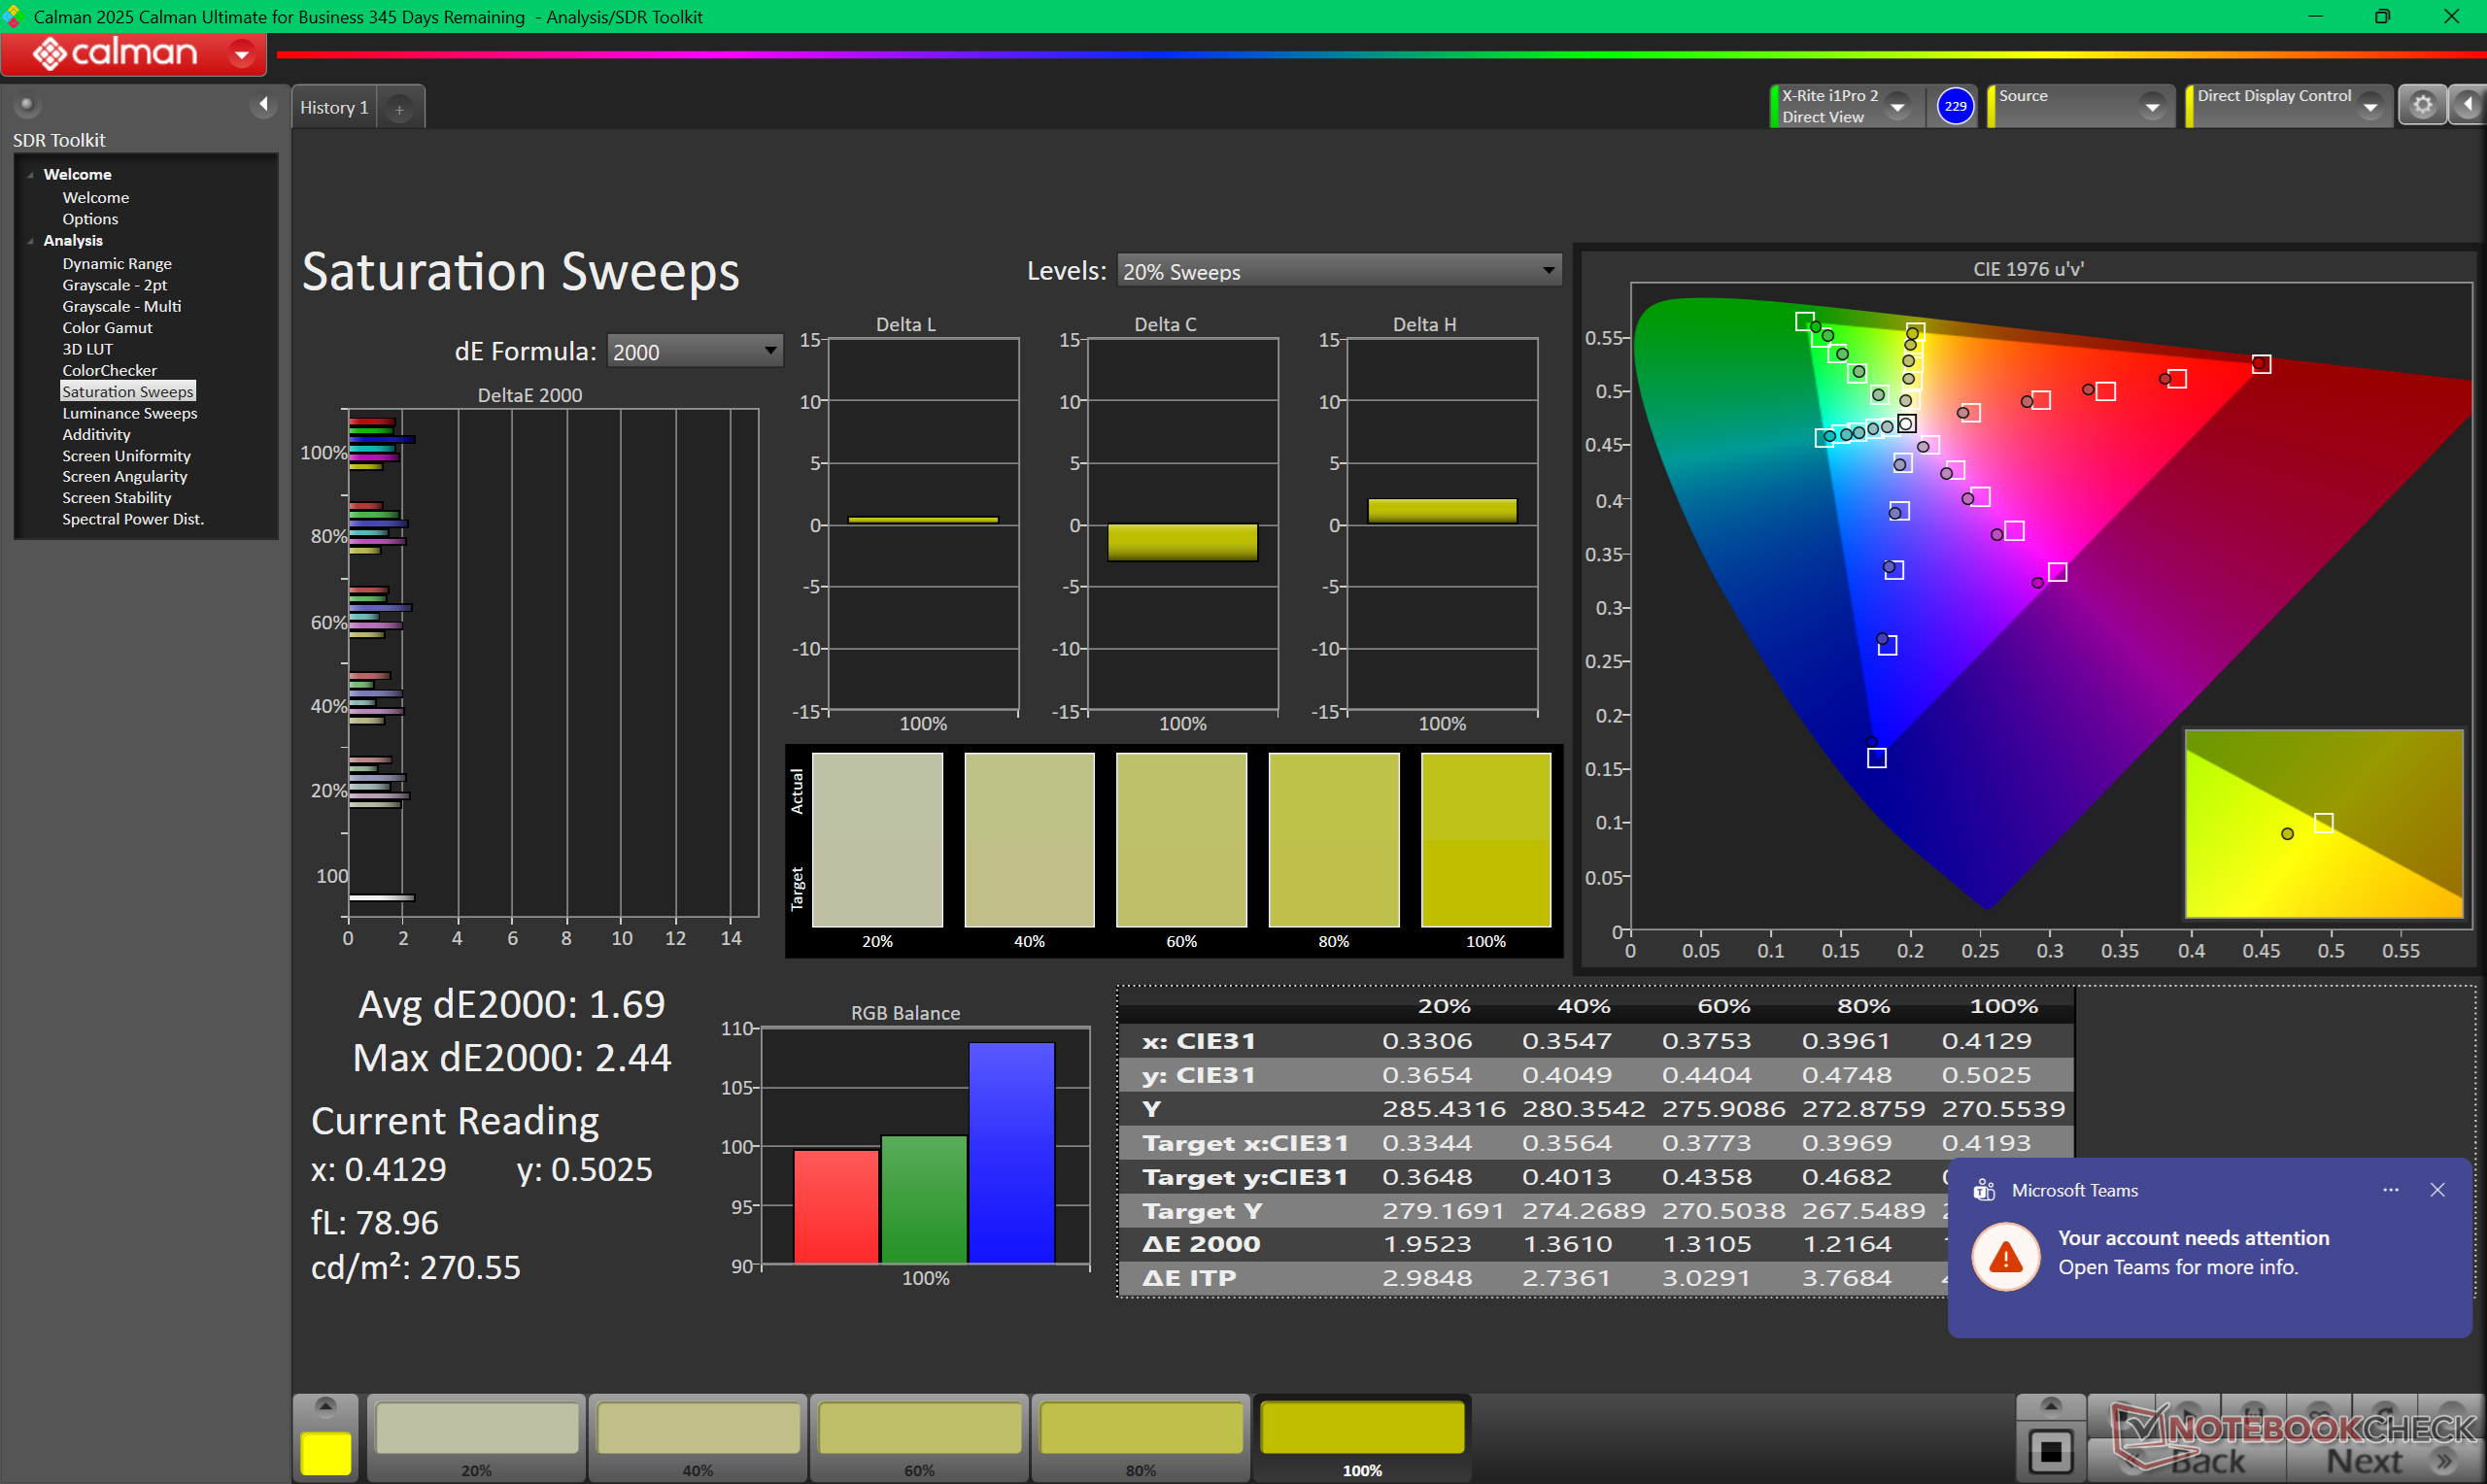Open Luminance Sweeps in sidebar
The height and width of the screenshot is (1484, 2487).
(x=129, y=413)
